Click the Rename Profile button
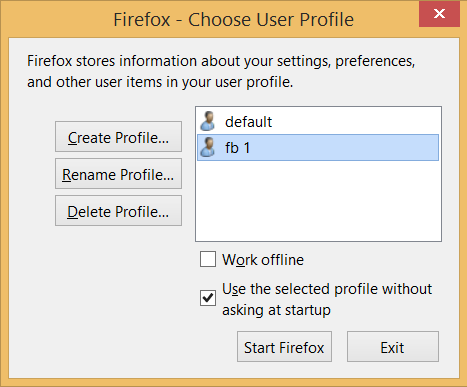This screenshot has width=467, height=387. (118, 174)
